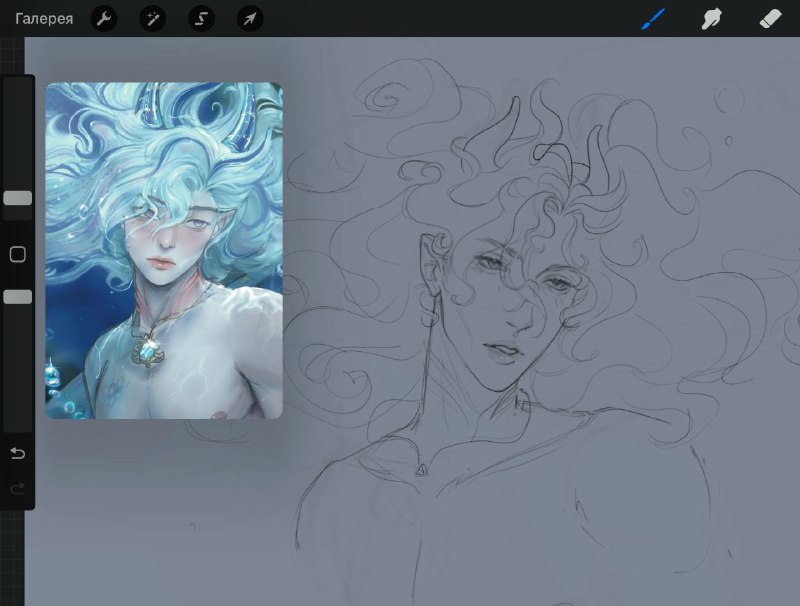
Task: Tap the square Modify button in sidebar
Action: point(18,254)
